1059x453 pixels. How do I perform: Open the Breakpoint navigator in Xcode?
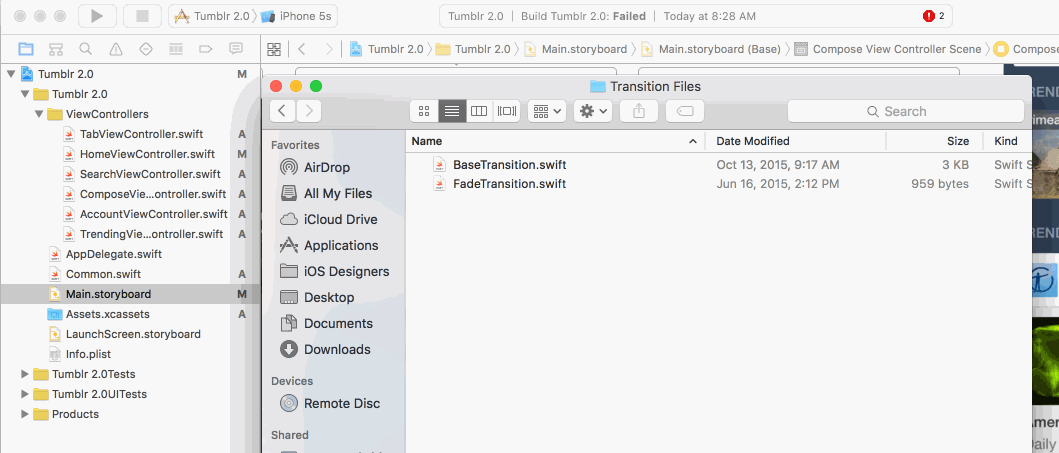206,49
